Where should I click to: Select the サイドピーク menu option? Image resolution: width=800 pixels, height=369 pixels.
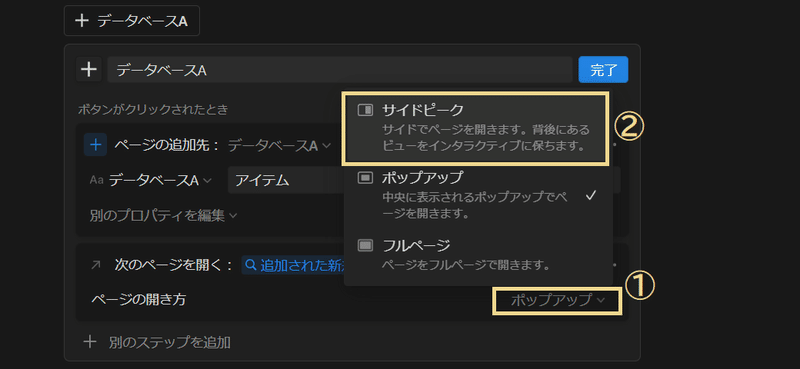click(x=476, y=128)
